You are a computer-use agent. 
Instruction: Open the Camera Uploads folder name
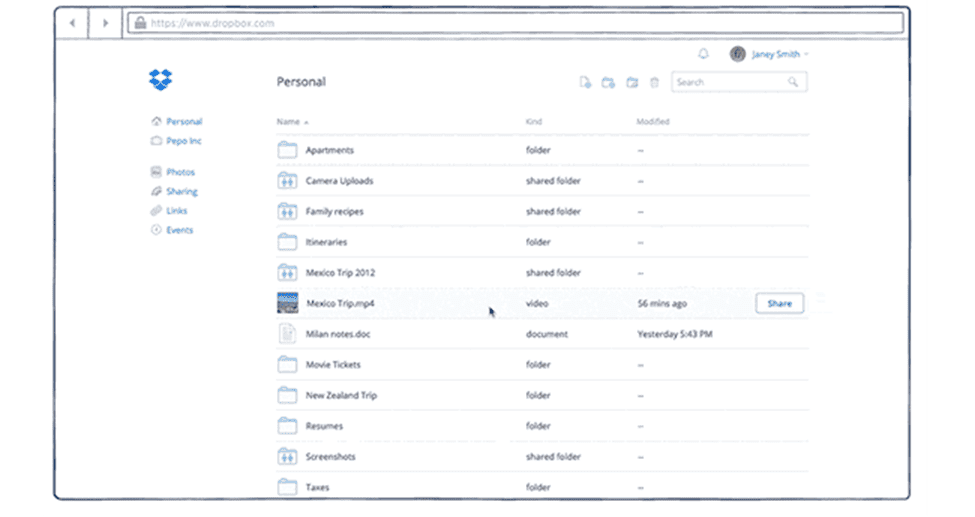(x=340, y=180)
